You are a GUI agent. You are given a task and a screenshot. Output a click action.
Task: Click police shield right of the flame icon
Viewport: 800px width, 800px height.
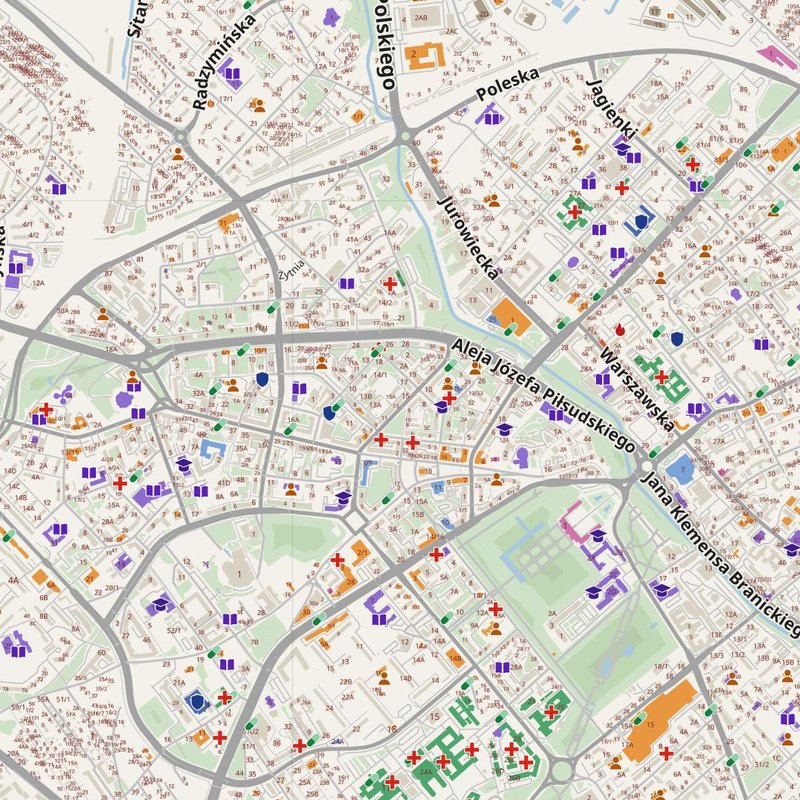click(x=677, y=339)
